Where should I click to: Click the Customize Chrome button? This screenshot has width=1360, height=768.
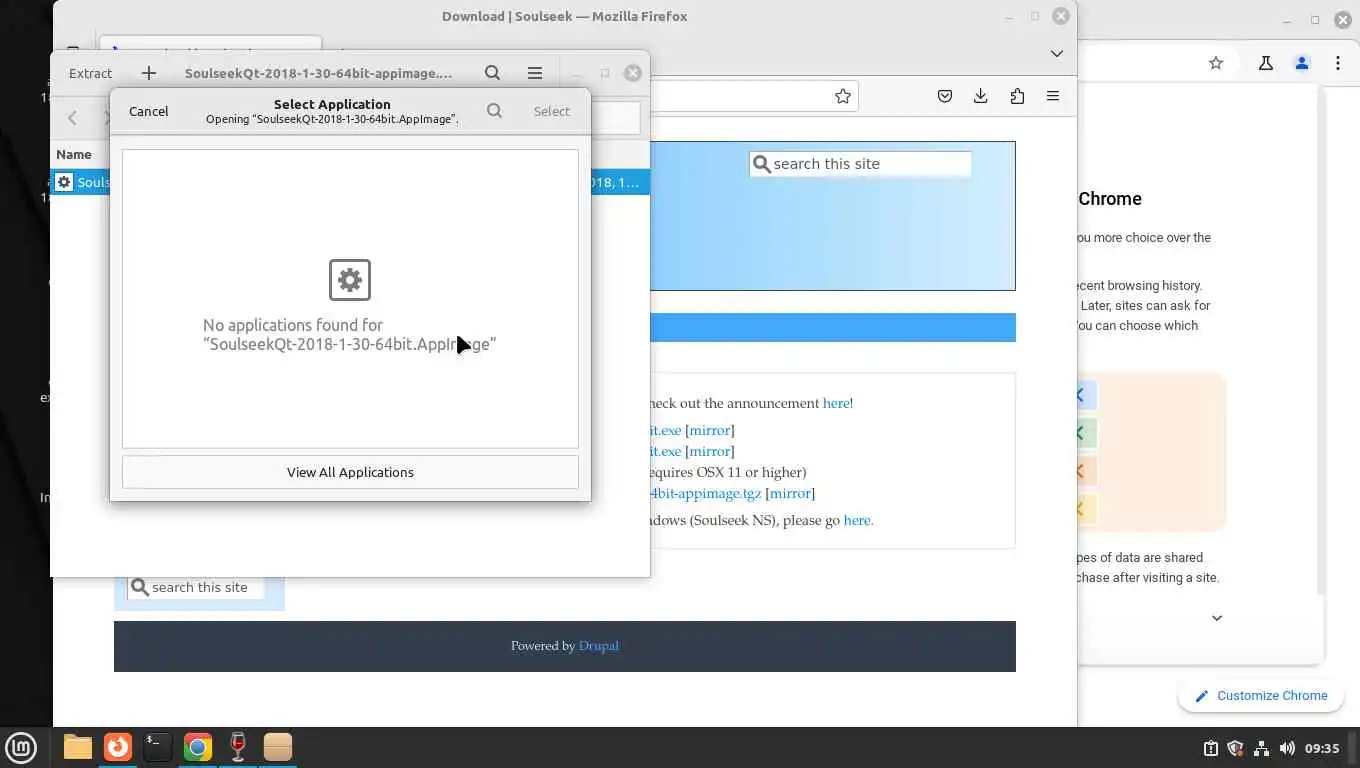click(1261, 696)
